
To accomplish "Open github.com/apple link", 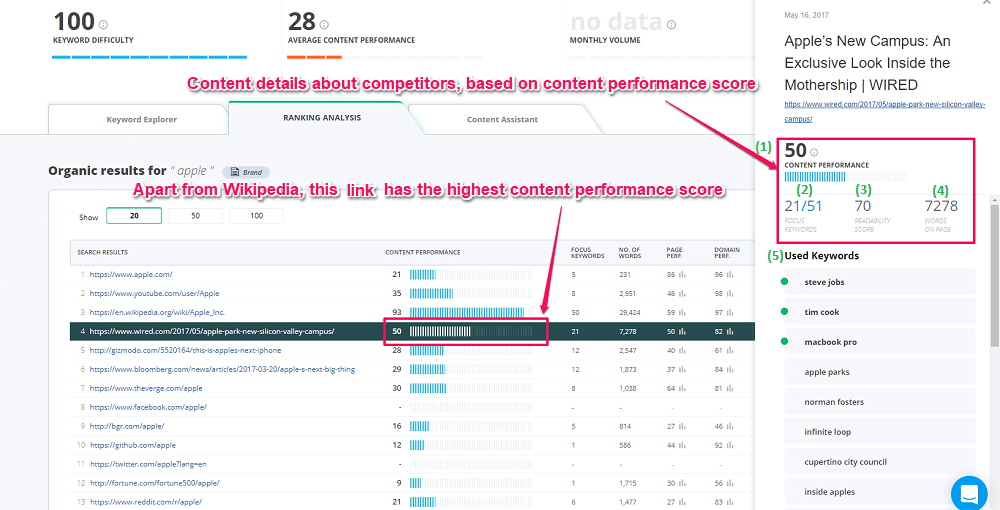I will 133,445.
